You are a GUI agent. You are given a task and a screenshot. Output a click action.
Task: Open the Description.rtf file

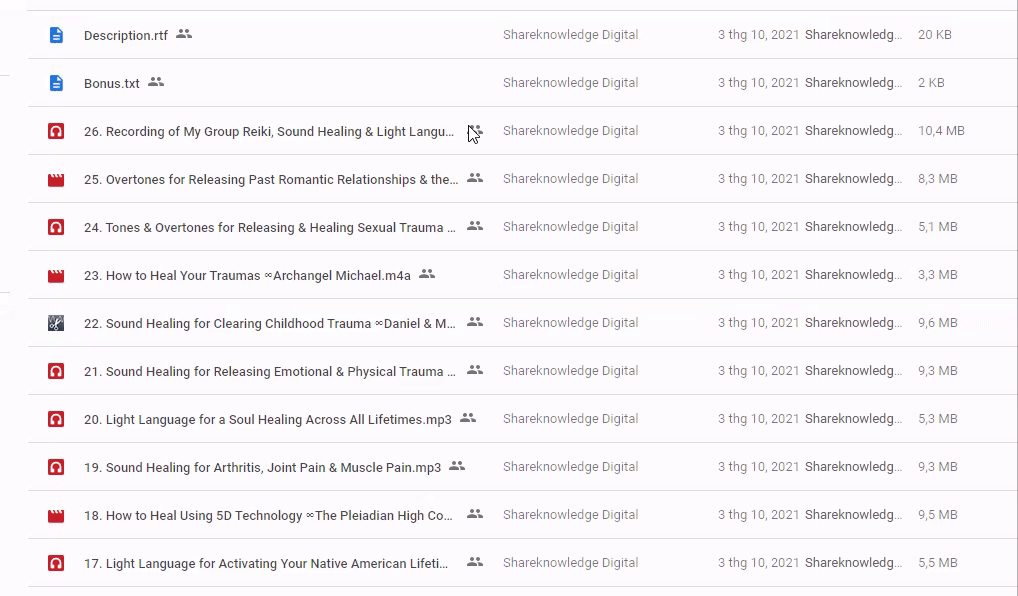pyautogui.click(x=126, y=35)
